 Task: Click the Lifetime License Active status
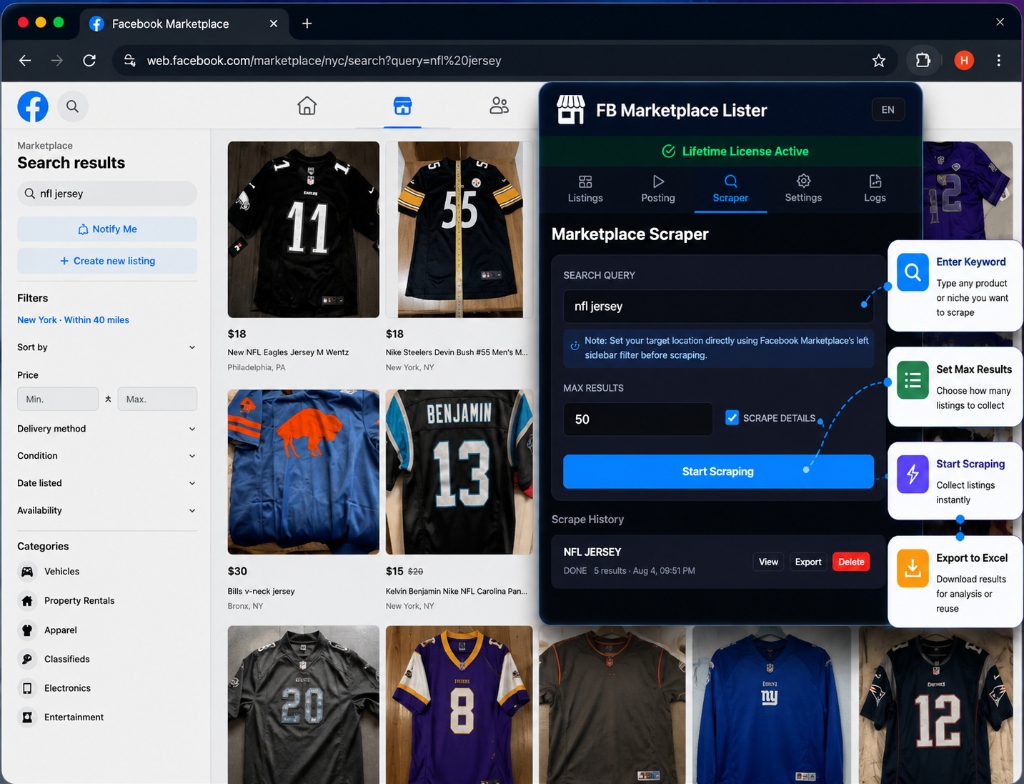coord(735,152)
